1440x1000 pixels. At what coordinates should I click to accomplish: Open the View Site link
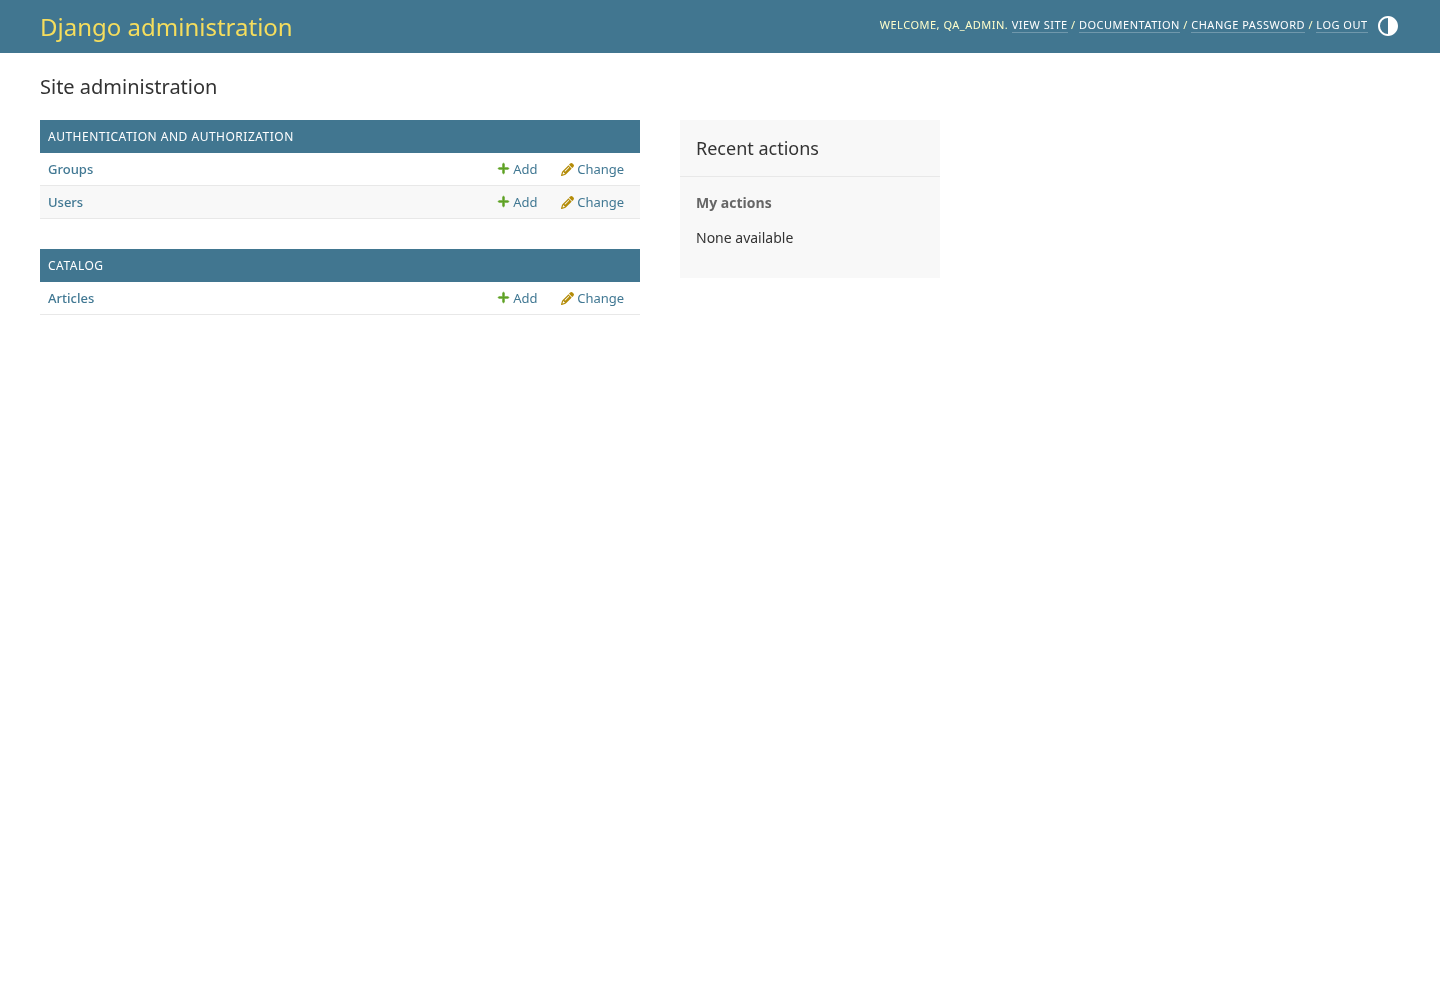(x=1039, y=25)
